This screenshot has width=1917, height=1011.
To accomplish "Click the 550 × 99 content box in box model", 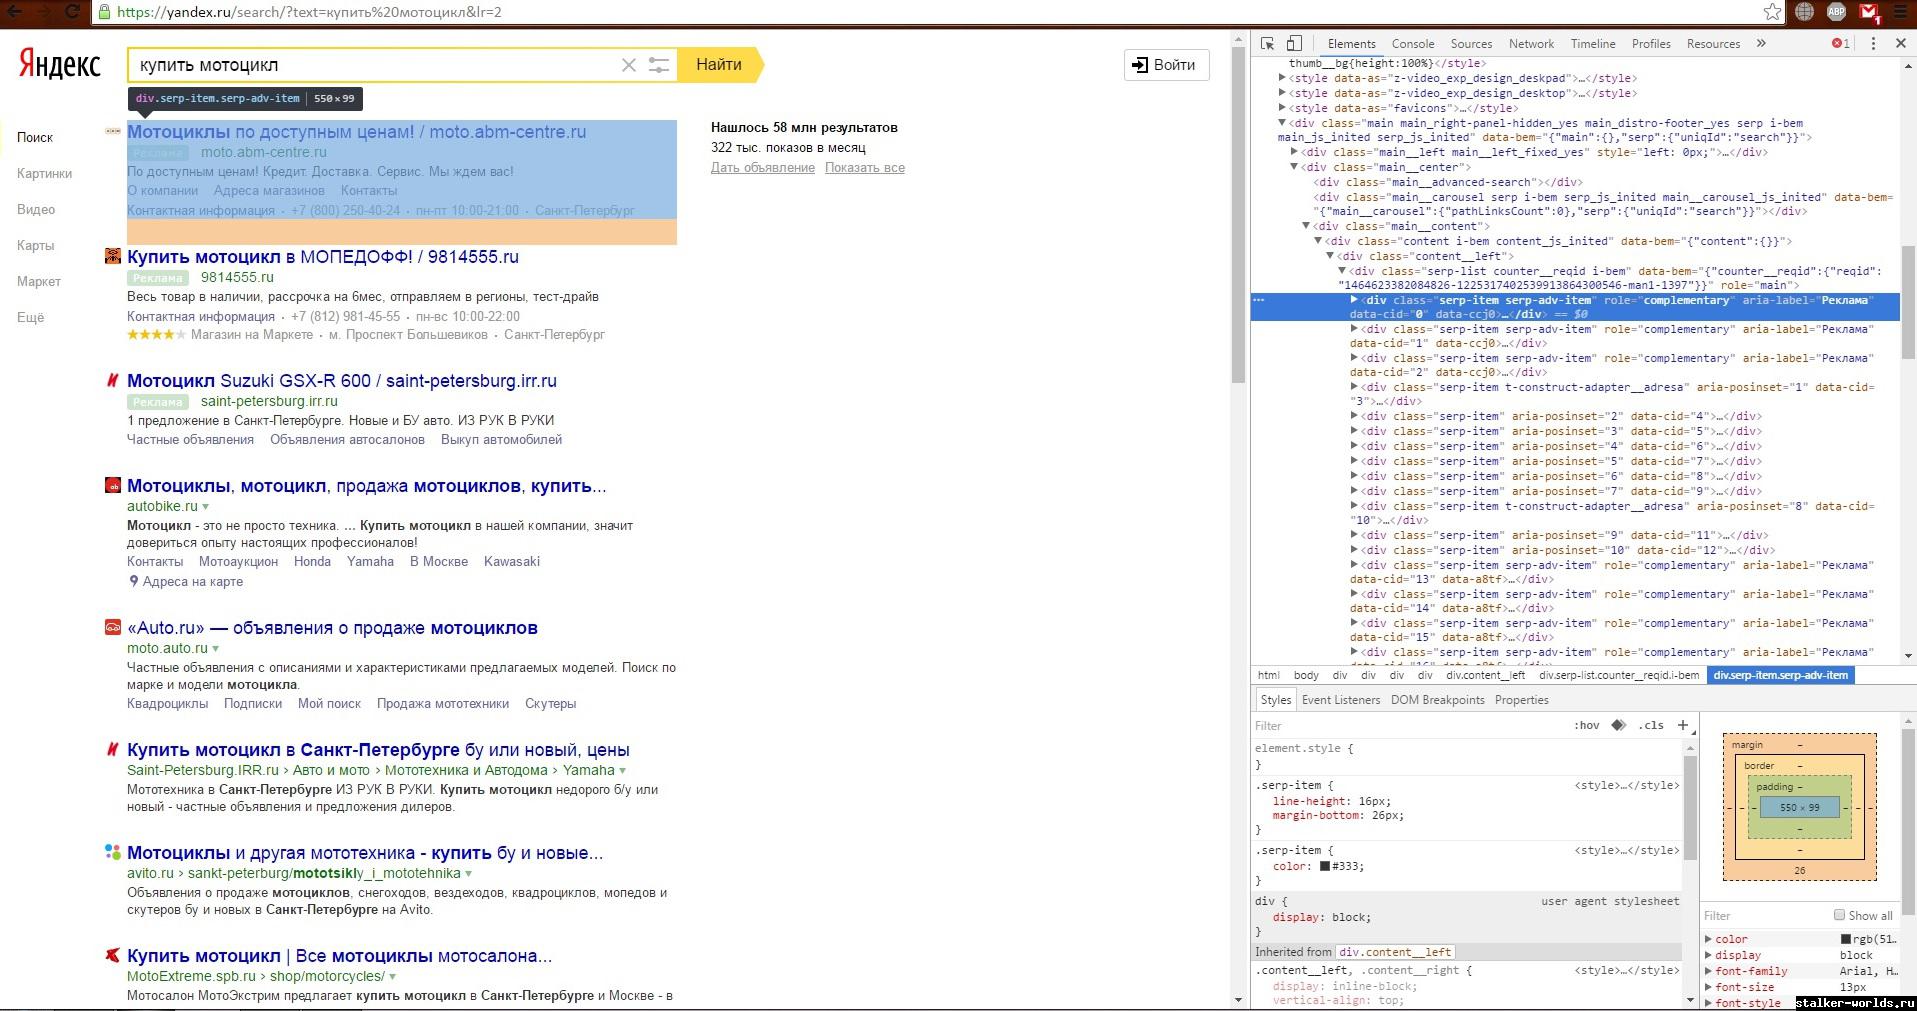I will coord(1799,808).
